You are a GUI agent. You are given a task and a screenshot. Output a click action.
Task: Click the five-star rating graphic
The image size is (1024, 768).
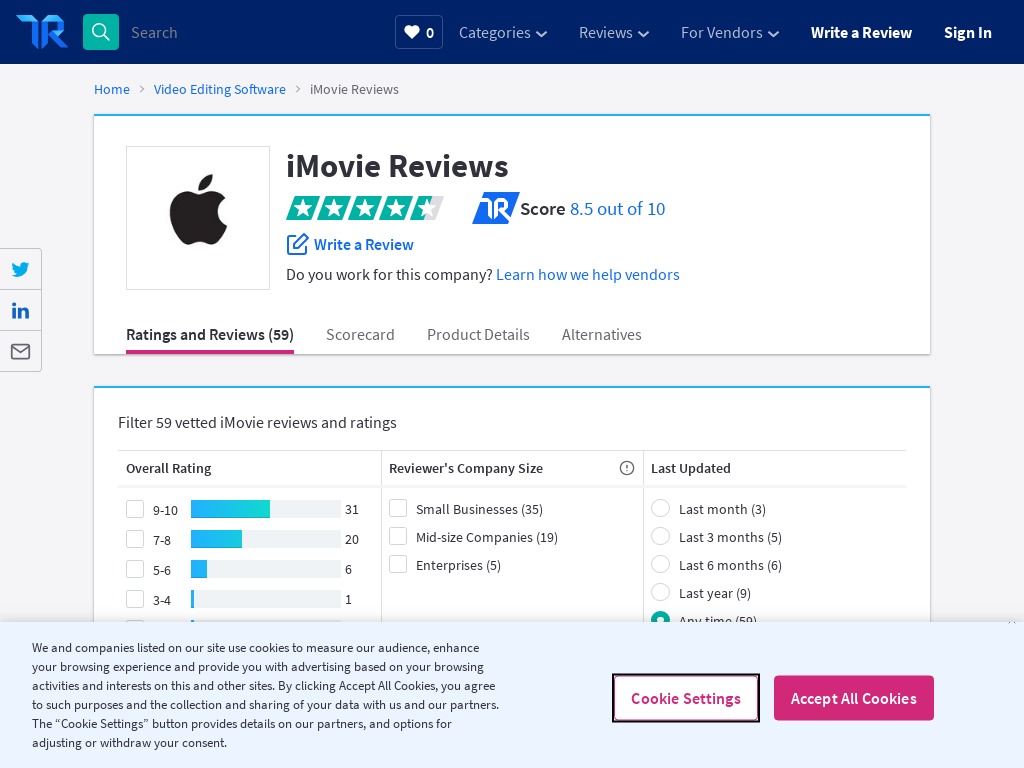[364, 208]
